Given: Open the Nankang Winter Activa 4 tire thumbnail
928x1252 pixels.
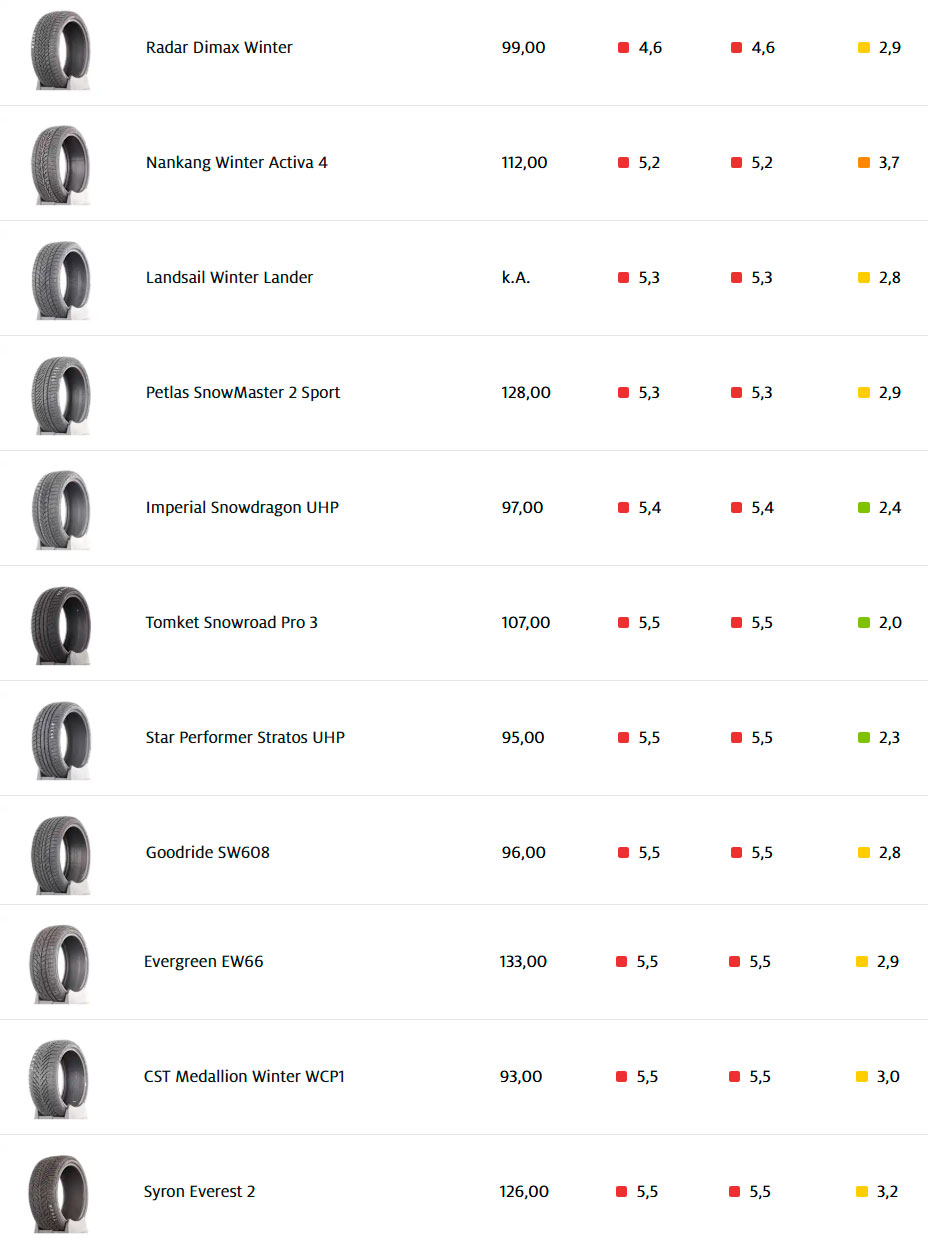Looking at the screenshot, I should tap(60, 165).
